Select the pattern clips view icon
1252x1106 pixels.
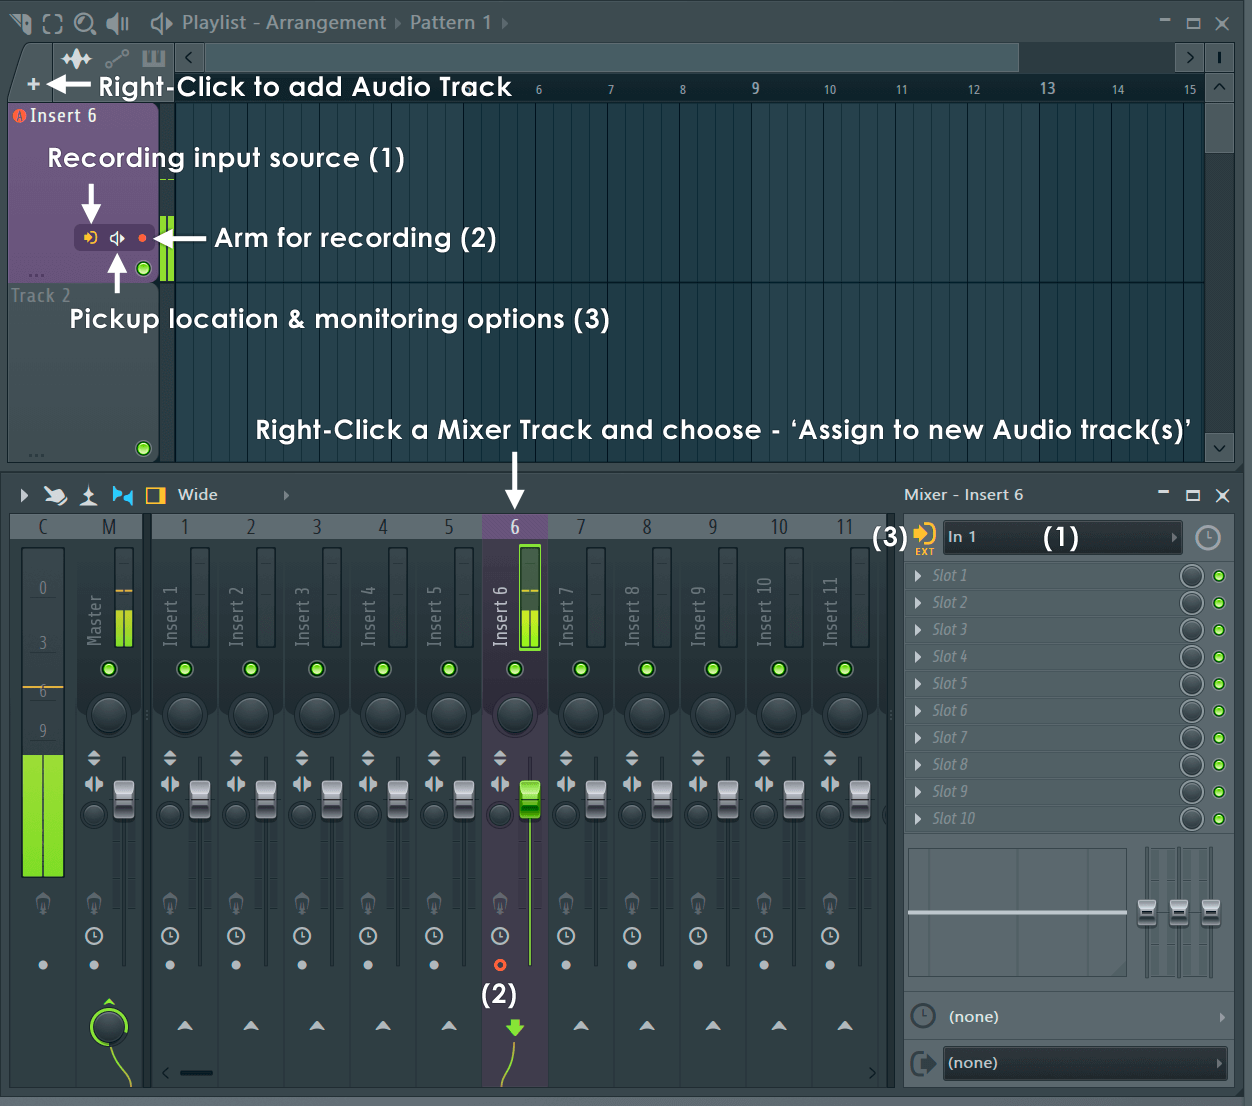pyautogui.click(x=152, y=58)
